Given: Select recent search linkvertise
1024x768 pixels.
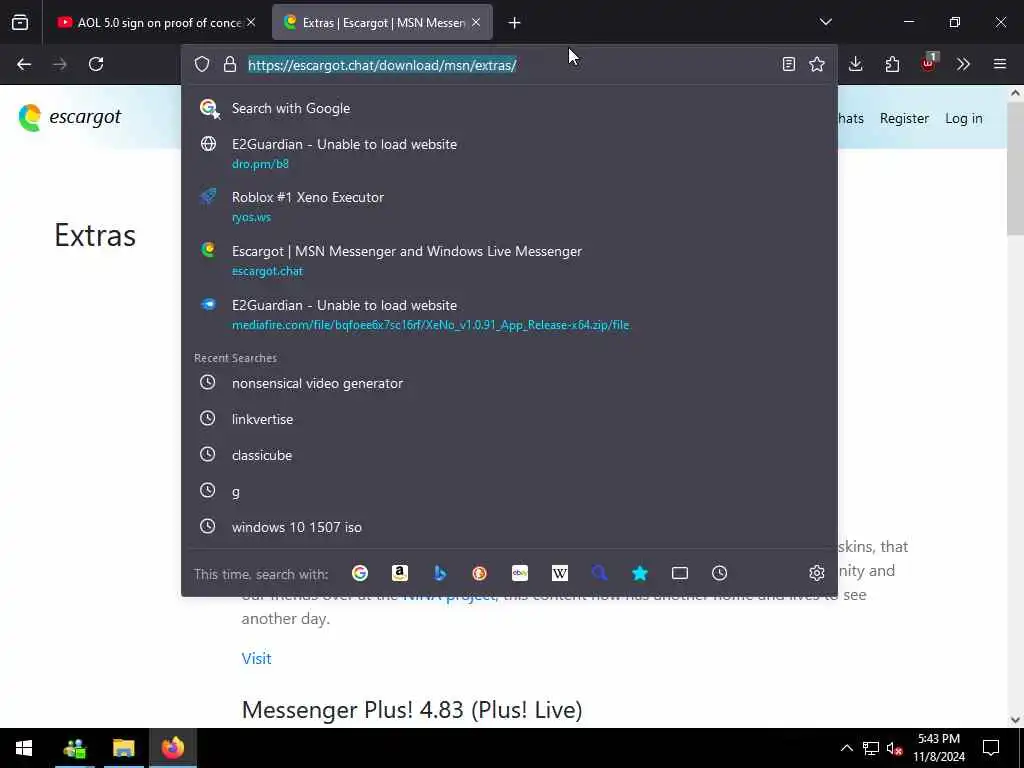Looking at the screenshot, I should point(509,419).
